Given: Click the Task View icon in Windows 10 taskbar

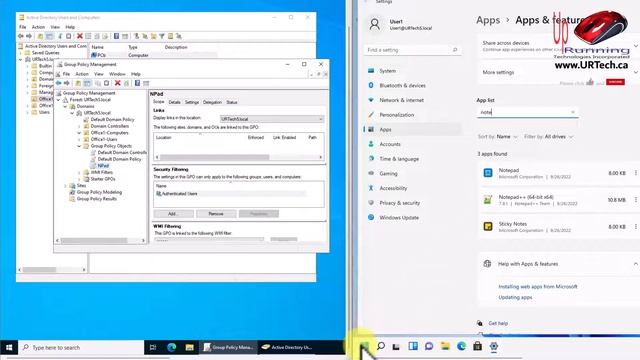Looking at the screenshot, I should 153,347.
